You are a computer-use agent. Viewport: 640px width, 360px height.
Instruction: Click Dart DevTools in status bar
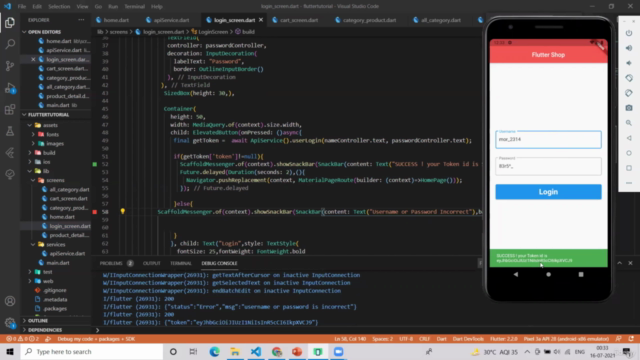coord(468,339)
